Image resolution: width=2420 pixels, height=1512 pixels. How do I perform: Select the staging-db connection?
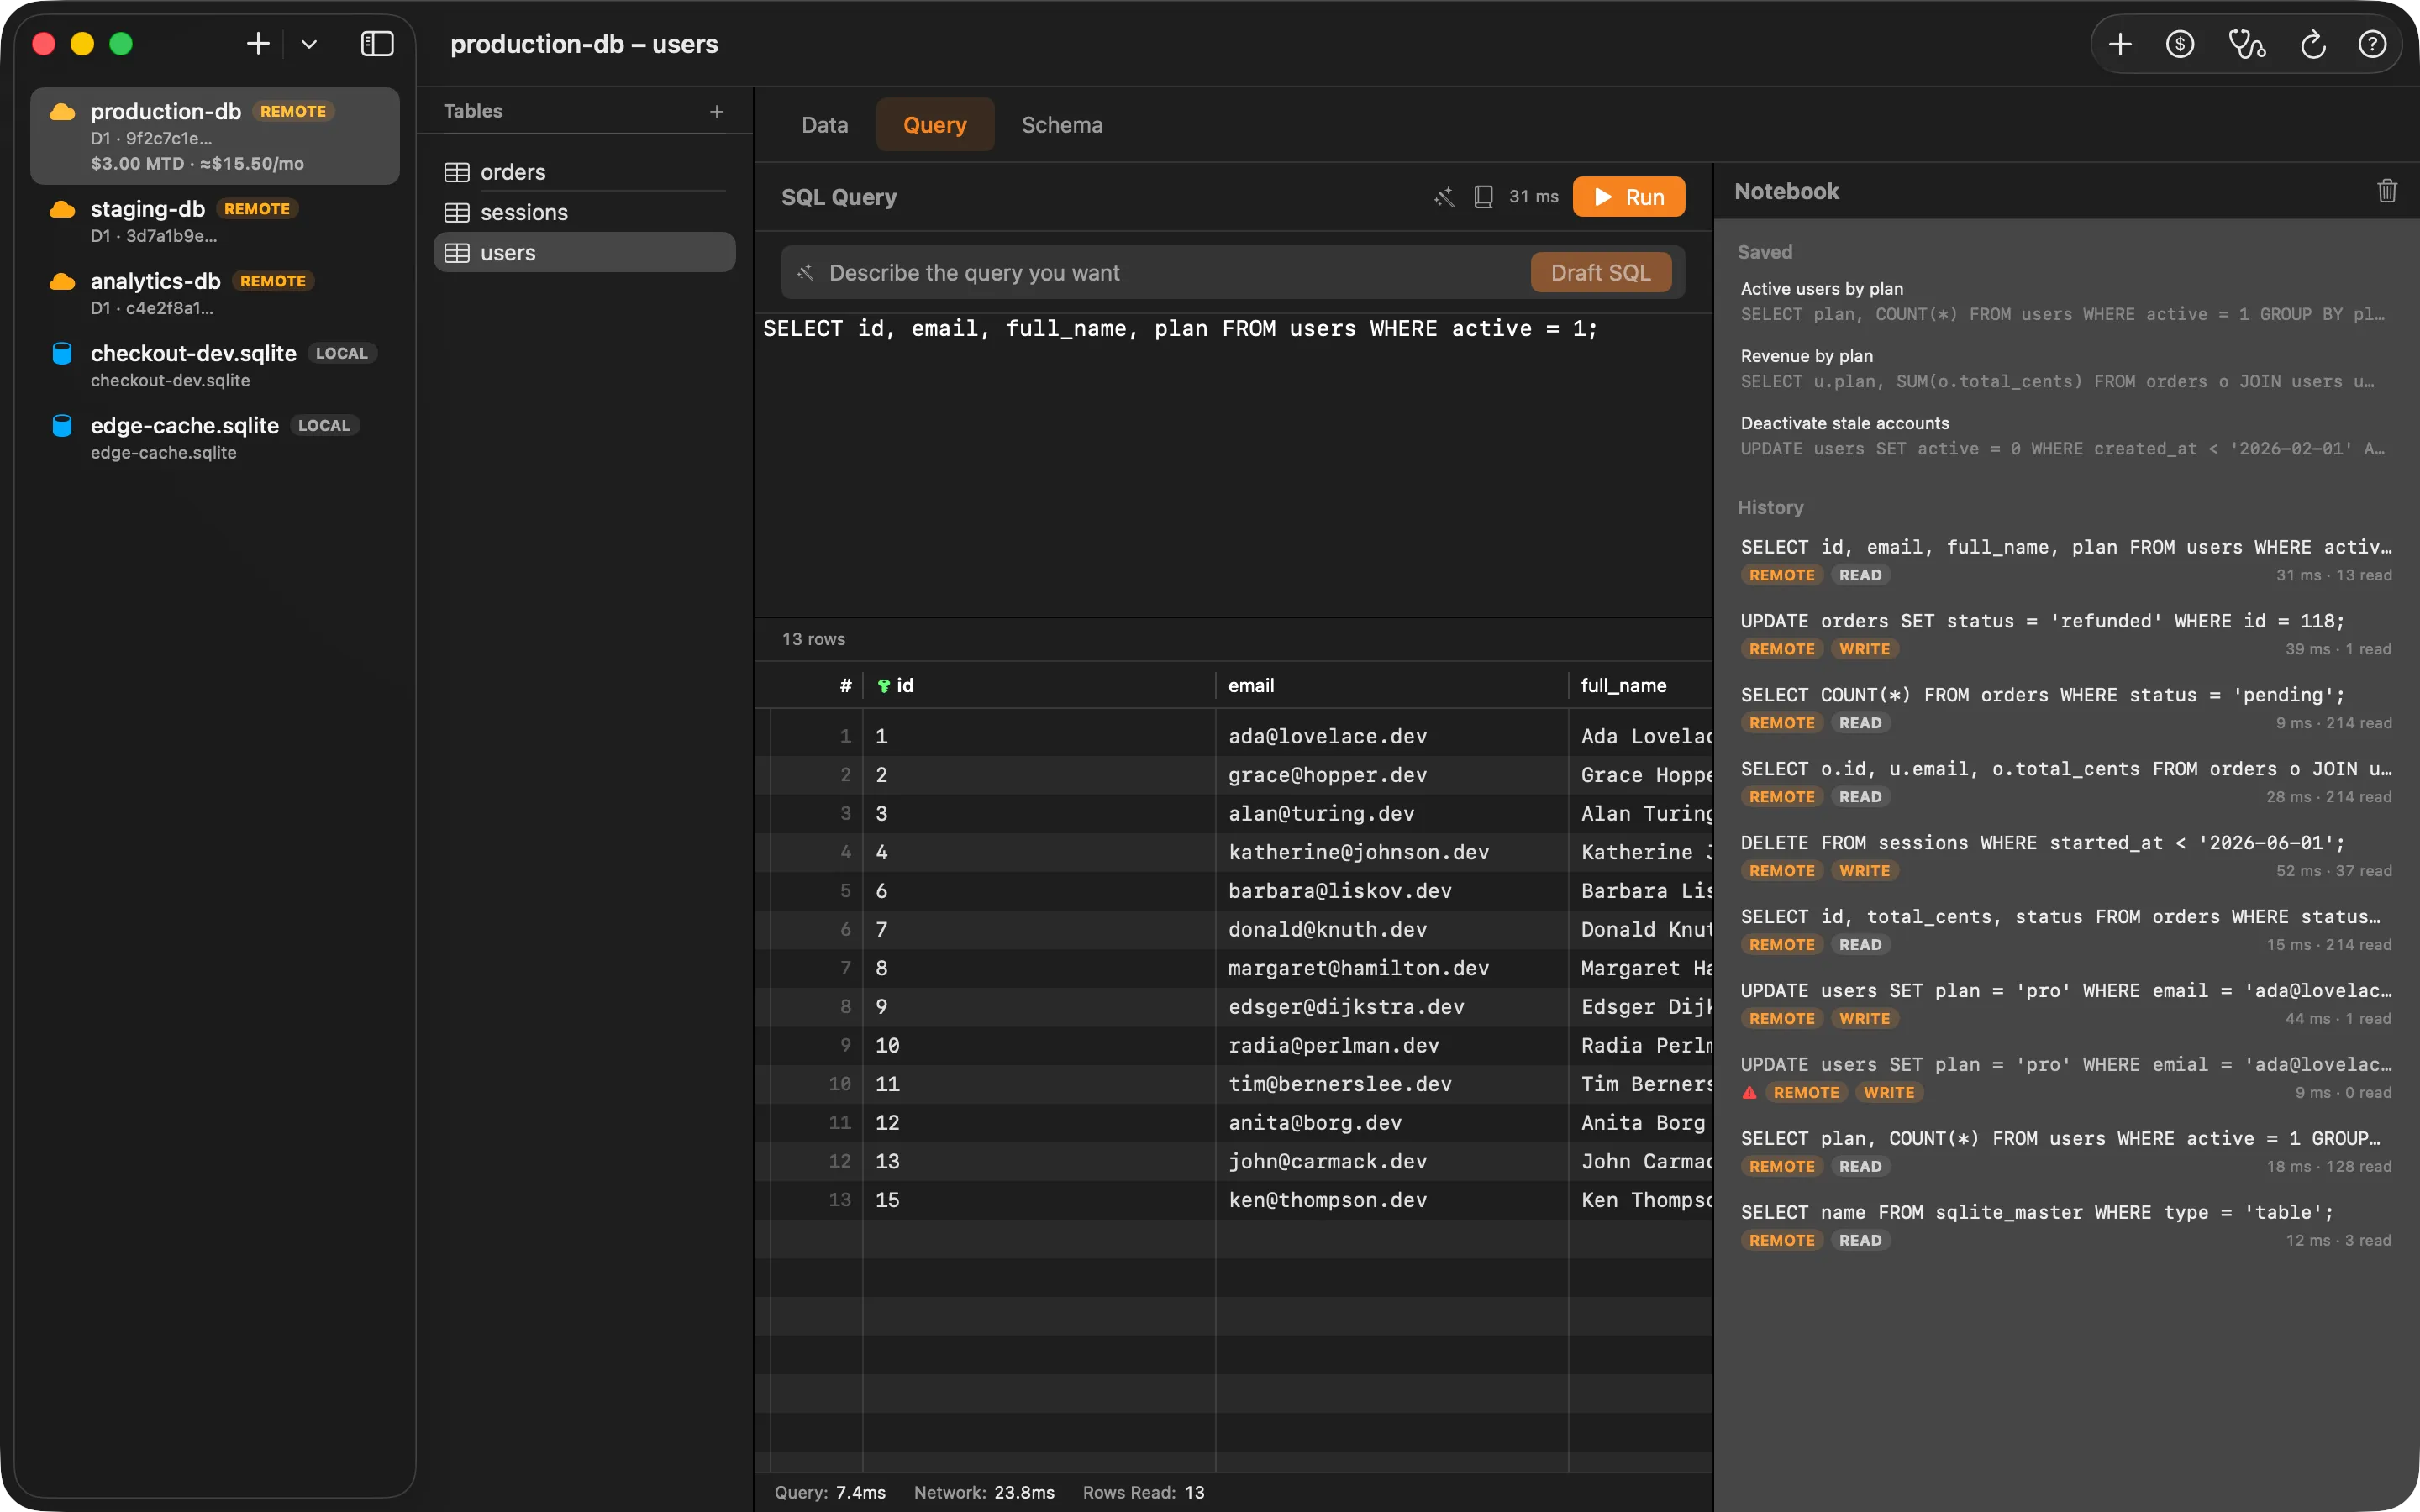point(215,221)
